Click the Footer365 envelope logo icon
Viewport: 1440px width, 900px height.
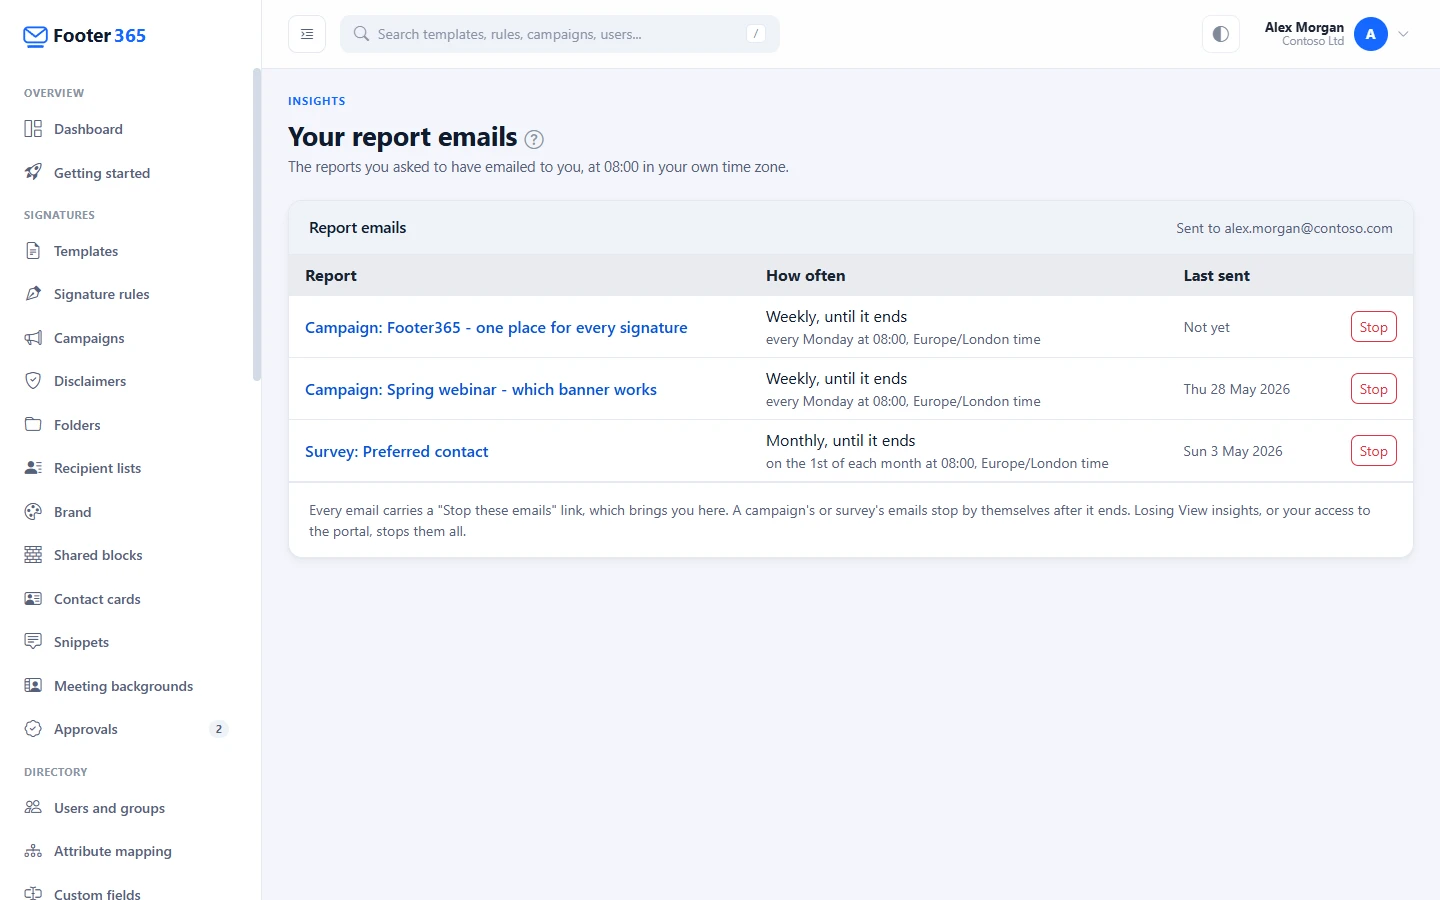pos(35,37)
